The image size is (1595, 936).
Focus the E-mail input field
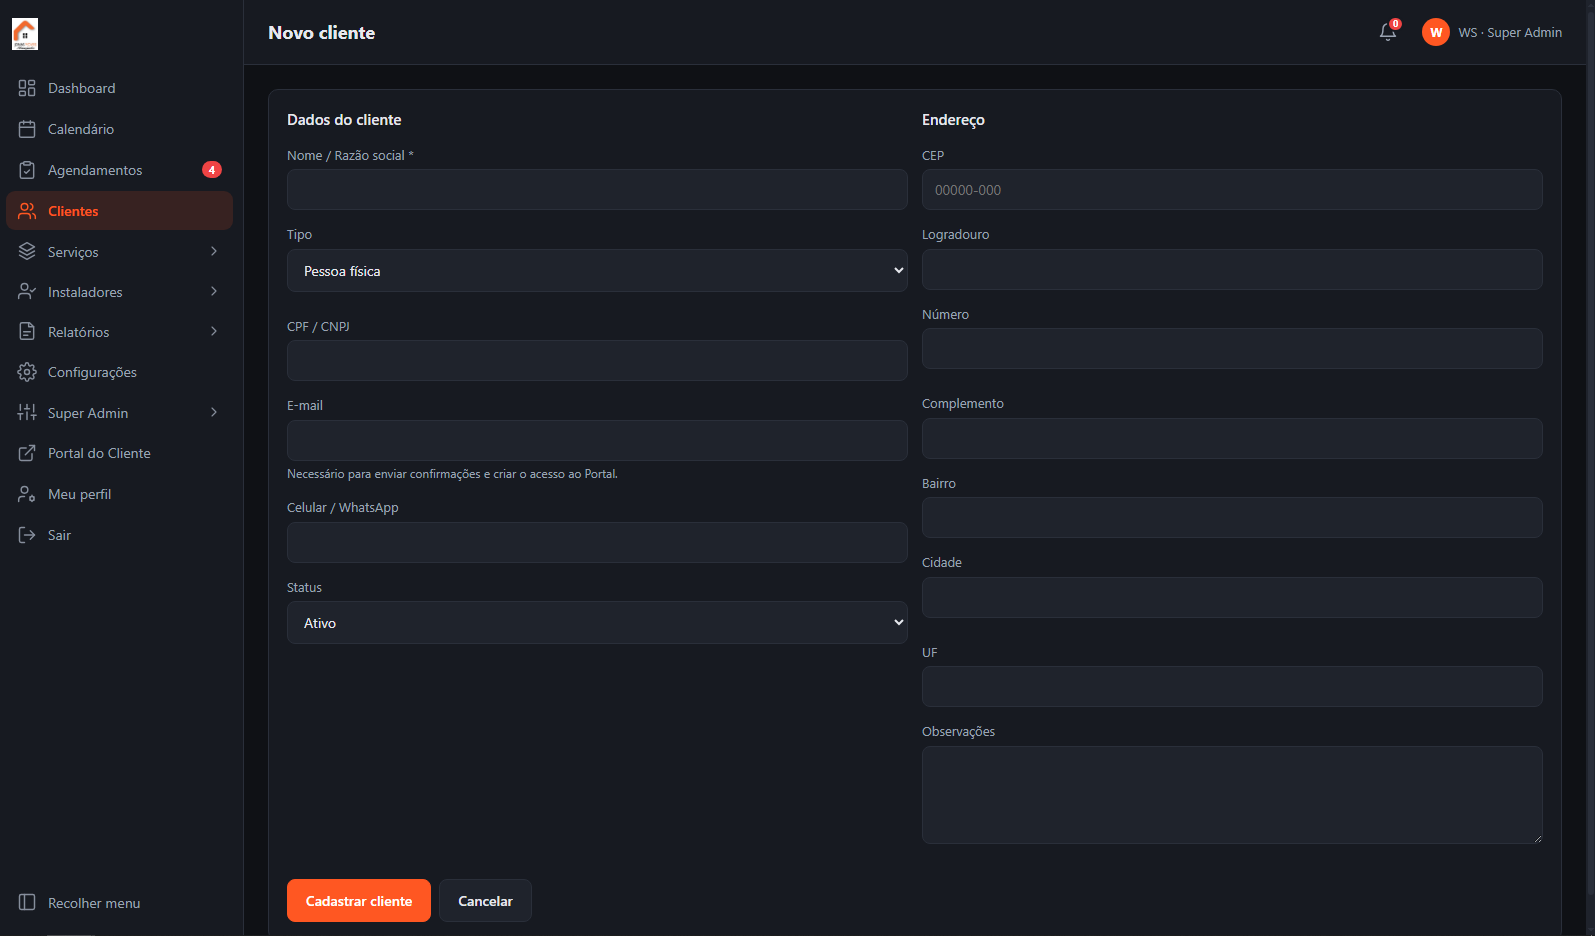tap(597, 441)
